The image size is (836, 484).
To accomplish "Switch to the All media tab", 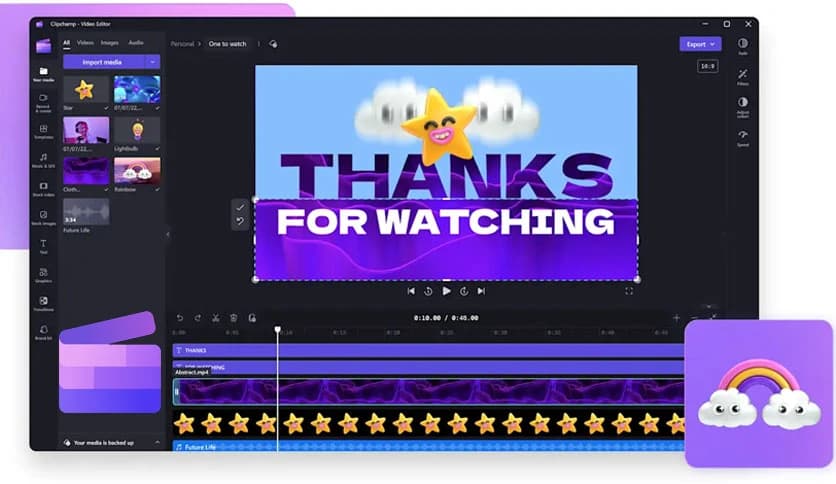I will tap(67, 43).
